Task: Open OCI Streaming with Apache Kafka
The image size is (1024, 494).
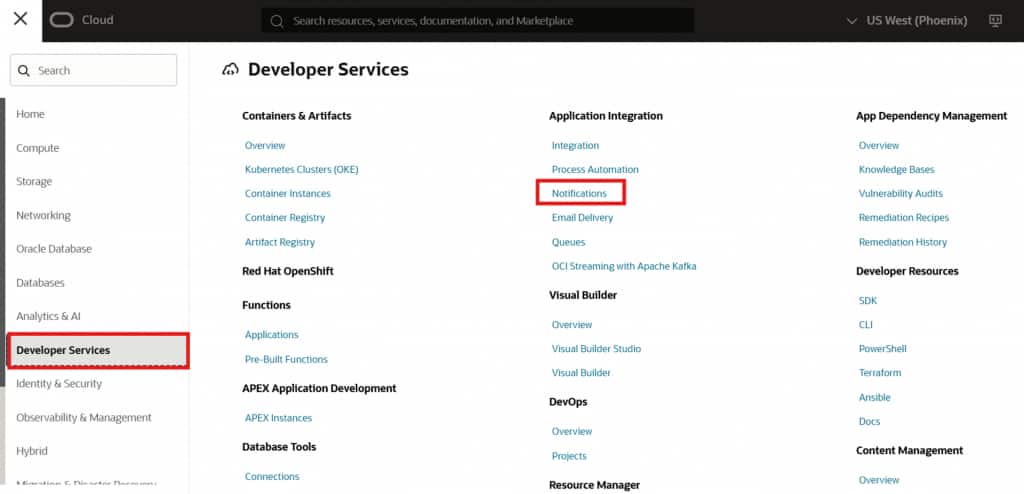Action: point(624,266)
